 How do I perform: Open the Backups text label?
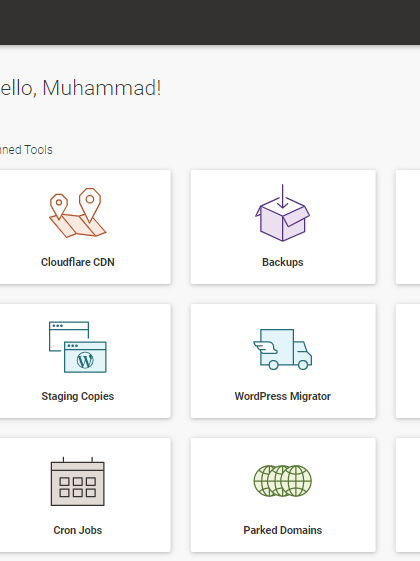[283, 262]
